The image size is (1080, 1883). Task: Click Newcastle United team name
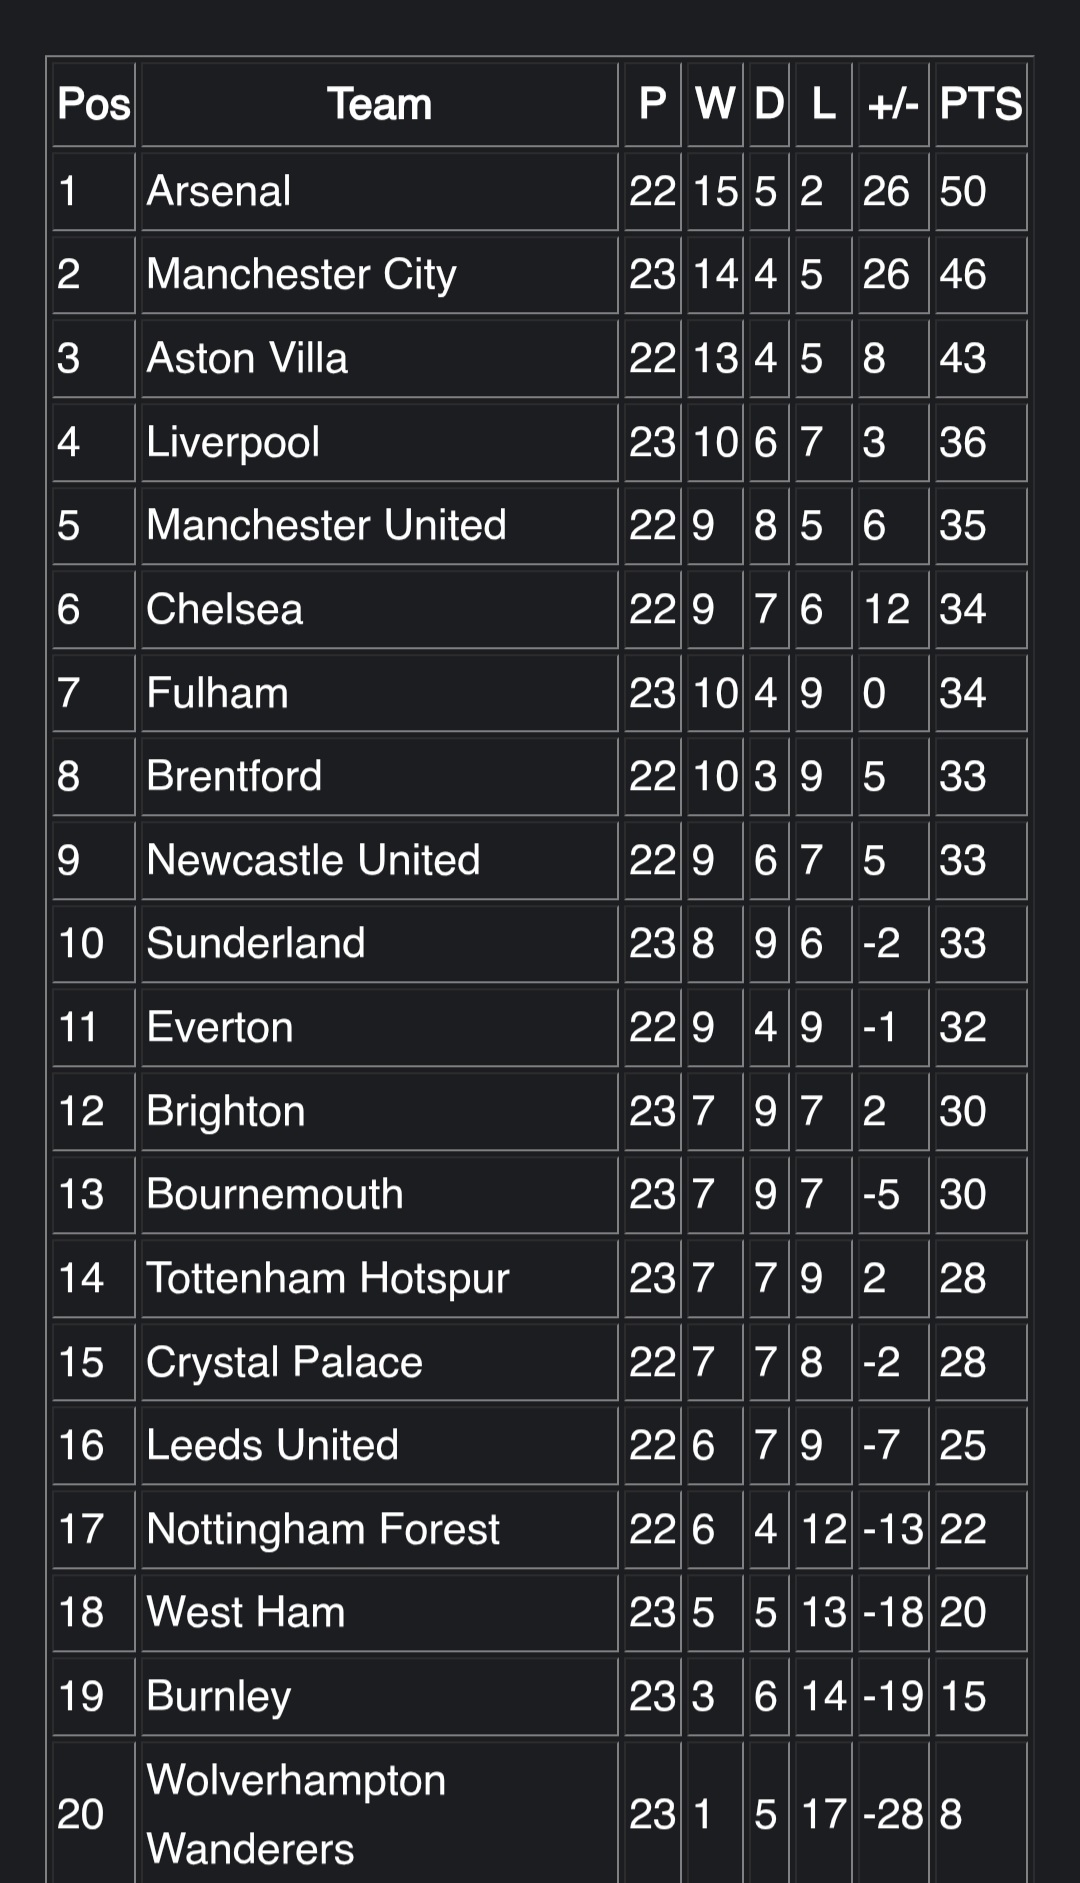(x=313, y=860)
